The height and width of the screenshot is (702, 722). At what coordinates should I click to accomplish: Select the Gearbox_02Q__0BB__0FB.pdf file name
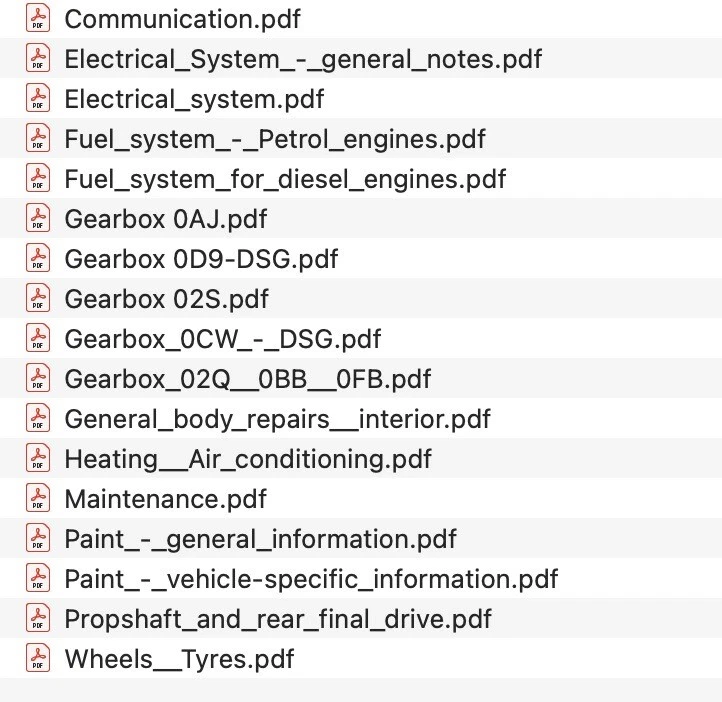[x=248, y=379]
